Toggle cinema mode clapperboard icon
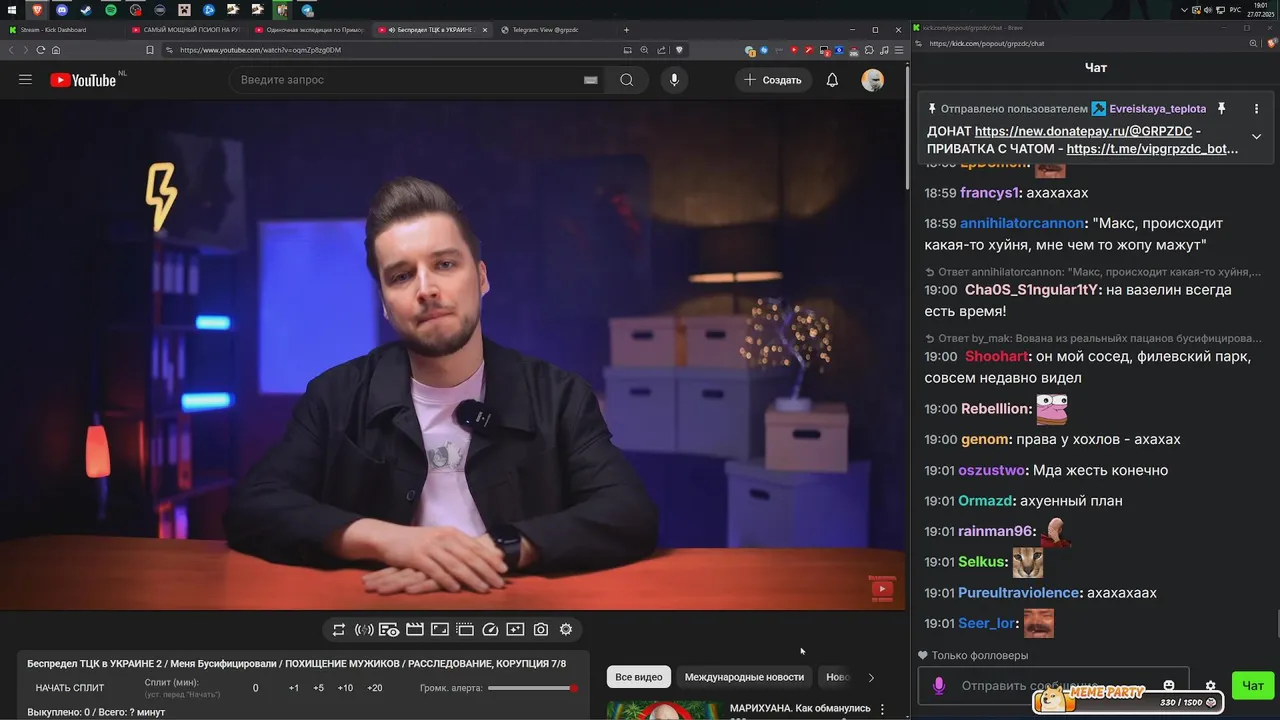This screenshot has width=1280, height=720. pyautogui.click(x=415, y=629)
